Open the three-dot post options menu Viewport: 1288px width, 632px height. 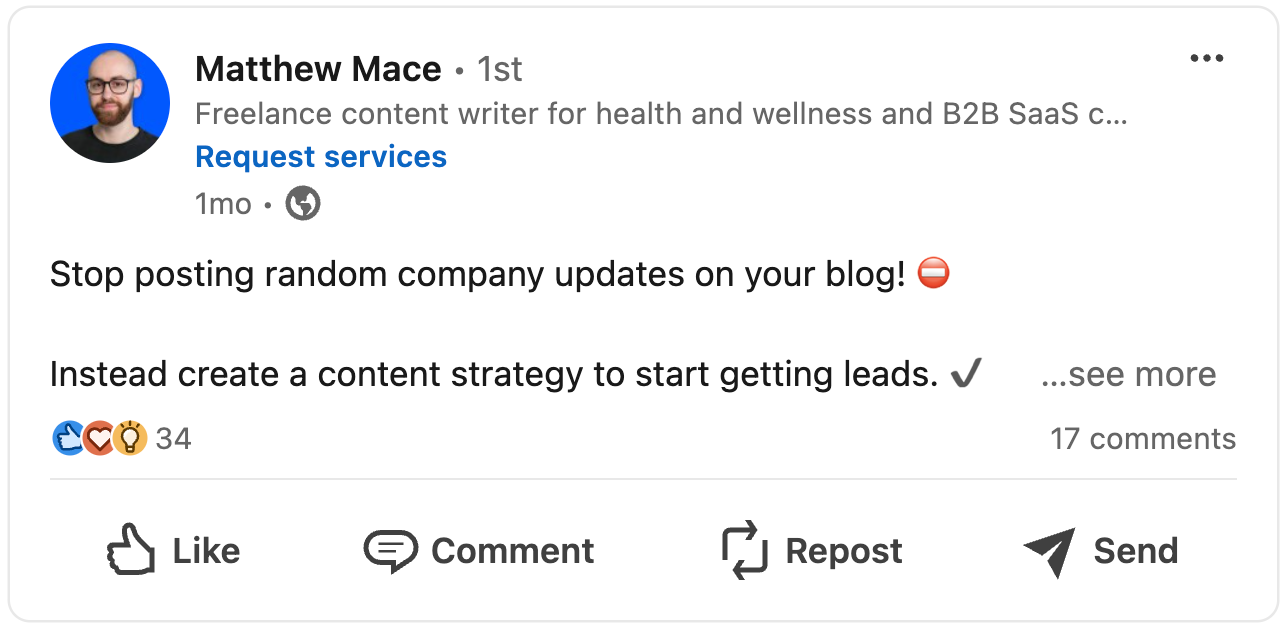tap(1206, 58)
